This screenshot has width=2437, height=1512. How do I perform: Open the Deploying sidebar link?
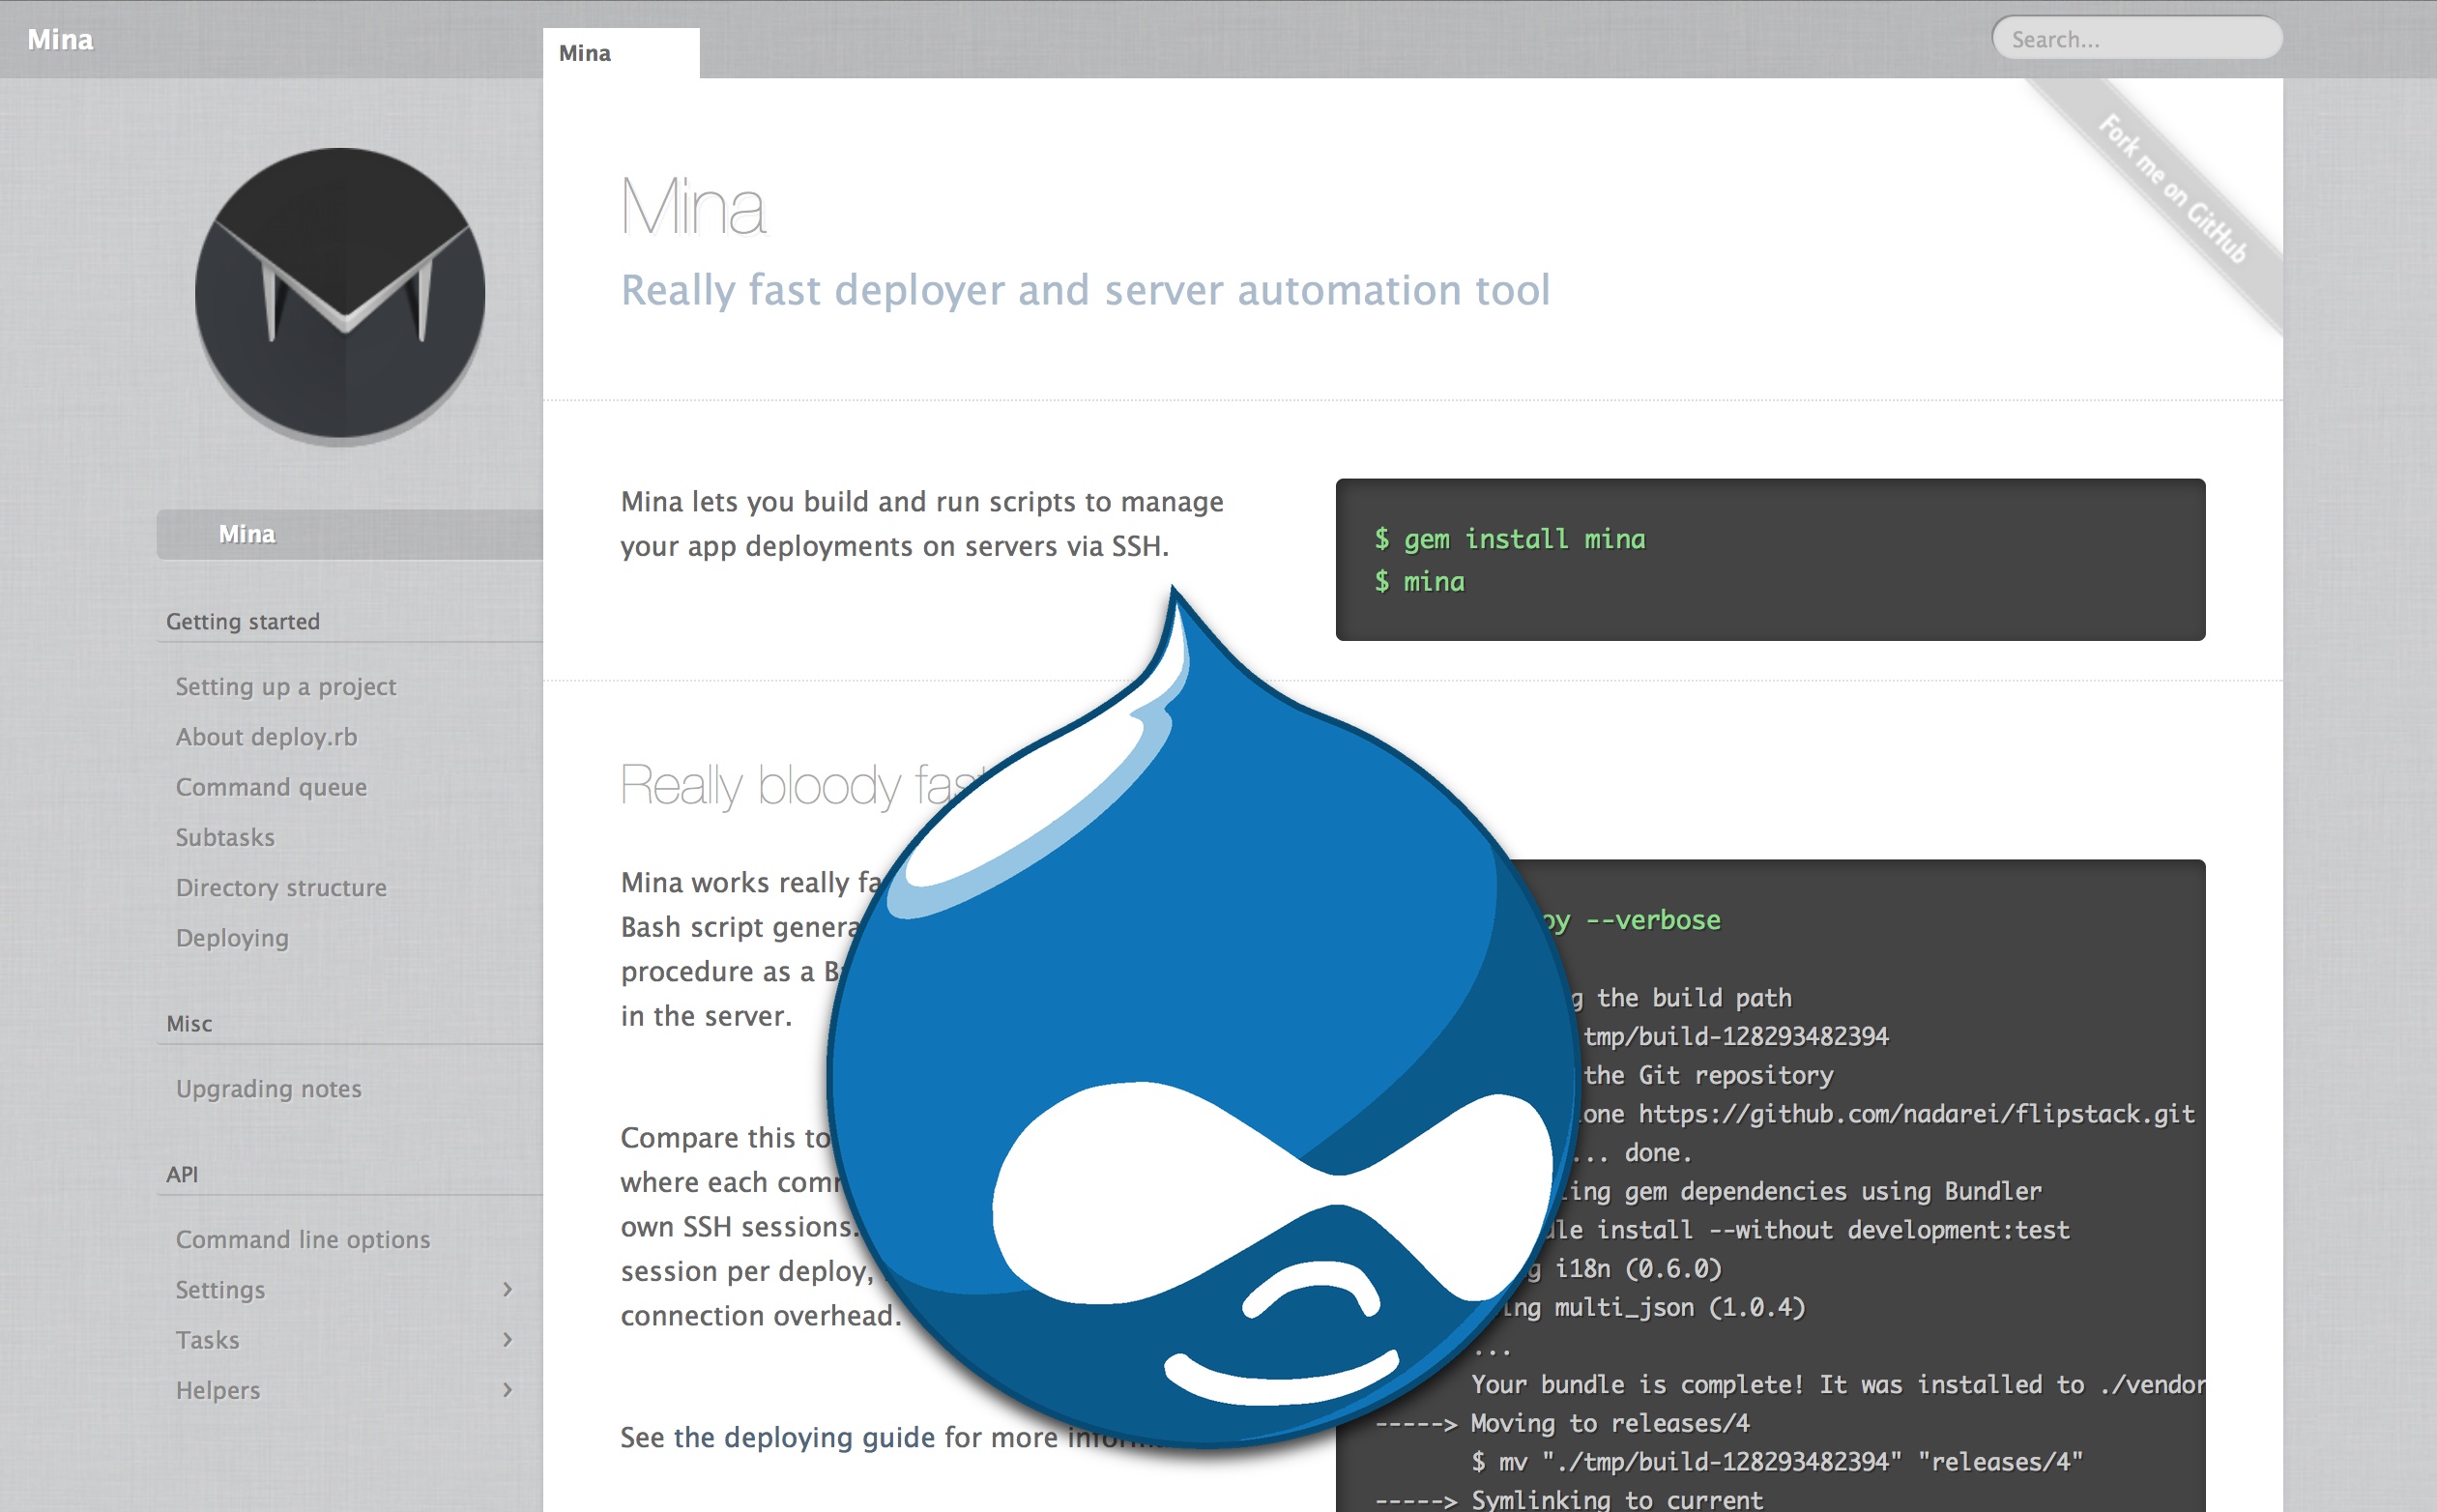pos(232,938)
